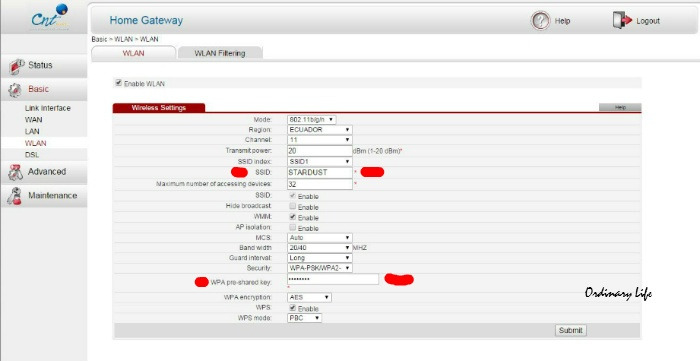Click the Help question mark icon
The image size is (700, 361).
point(540,21)
